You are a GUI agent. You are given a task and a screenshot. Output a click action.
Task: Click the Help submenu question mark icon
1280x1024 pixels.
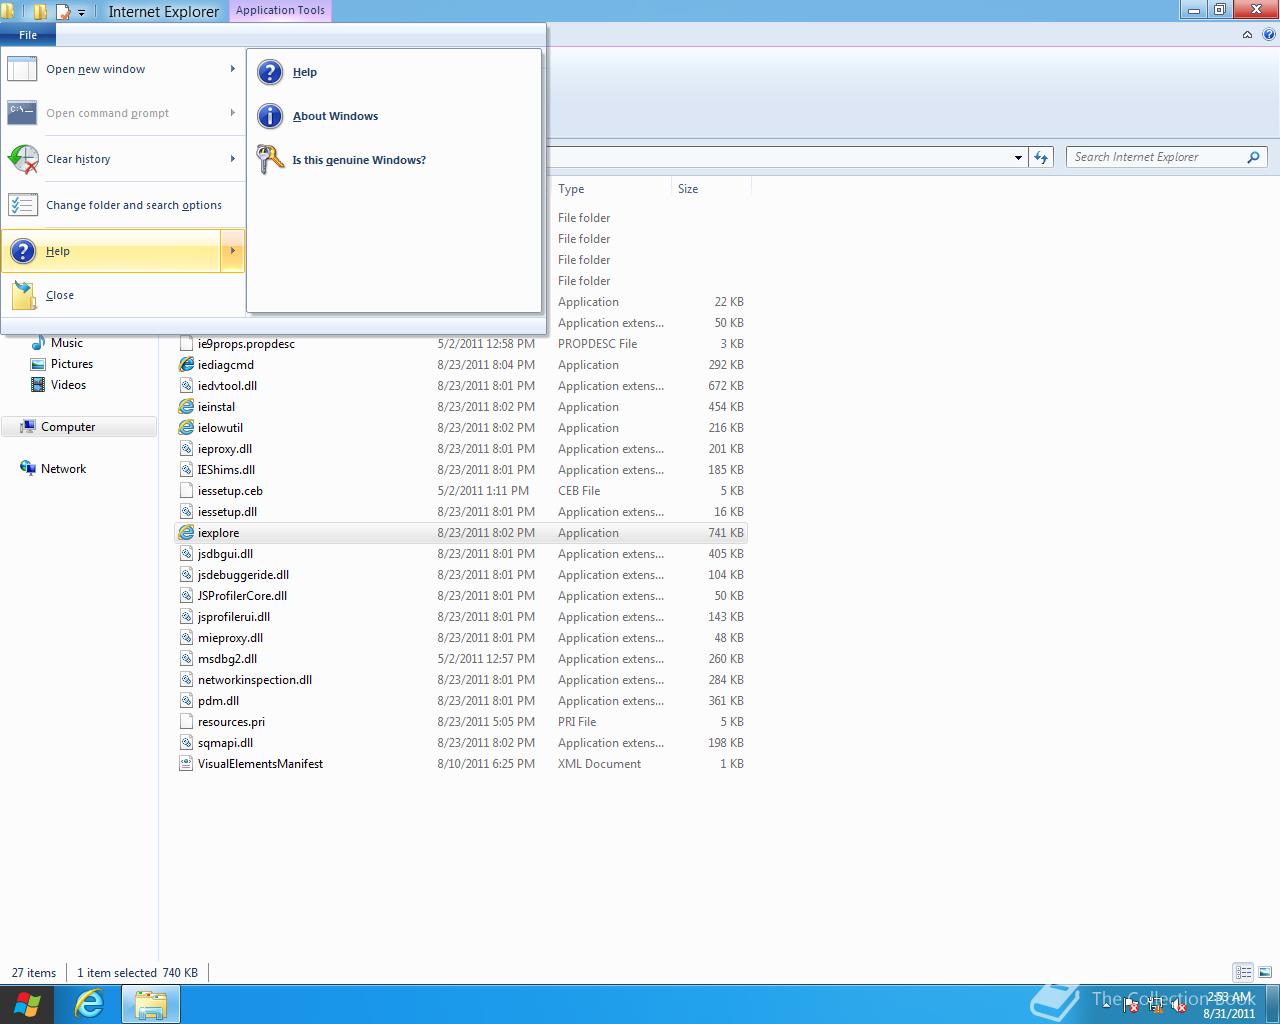tap(270, 72)
